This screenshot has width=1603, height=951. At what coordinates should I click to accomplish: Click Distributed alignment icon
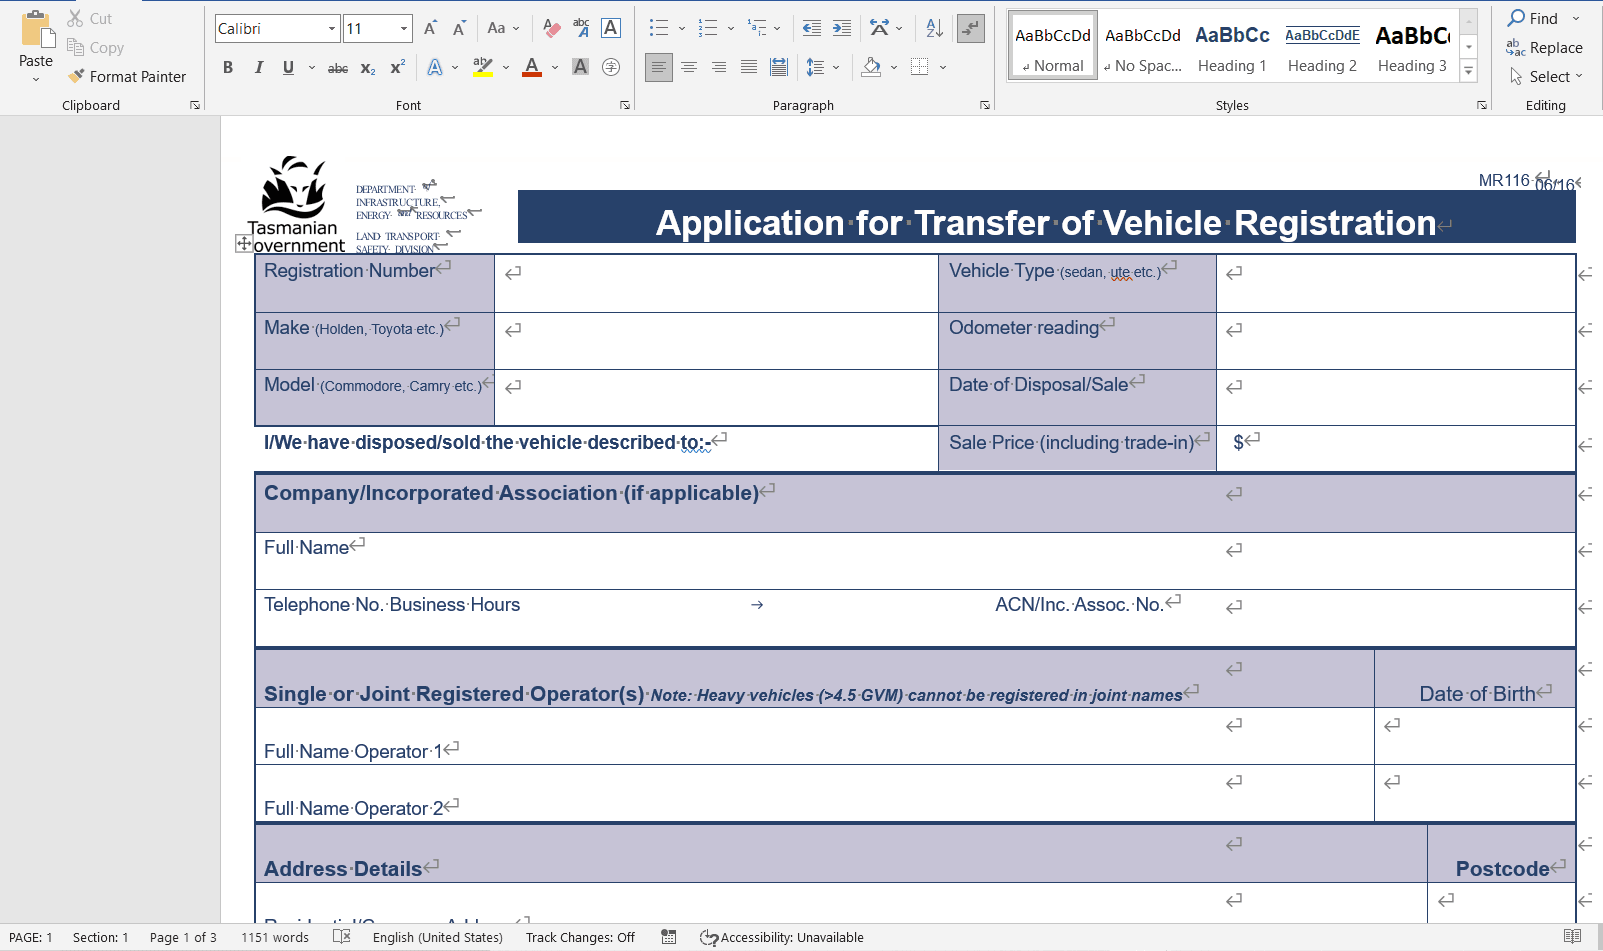coord(779,67)
